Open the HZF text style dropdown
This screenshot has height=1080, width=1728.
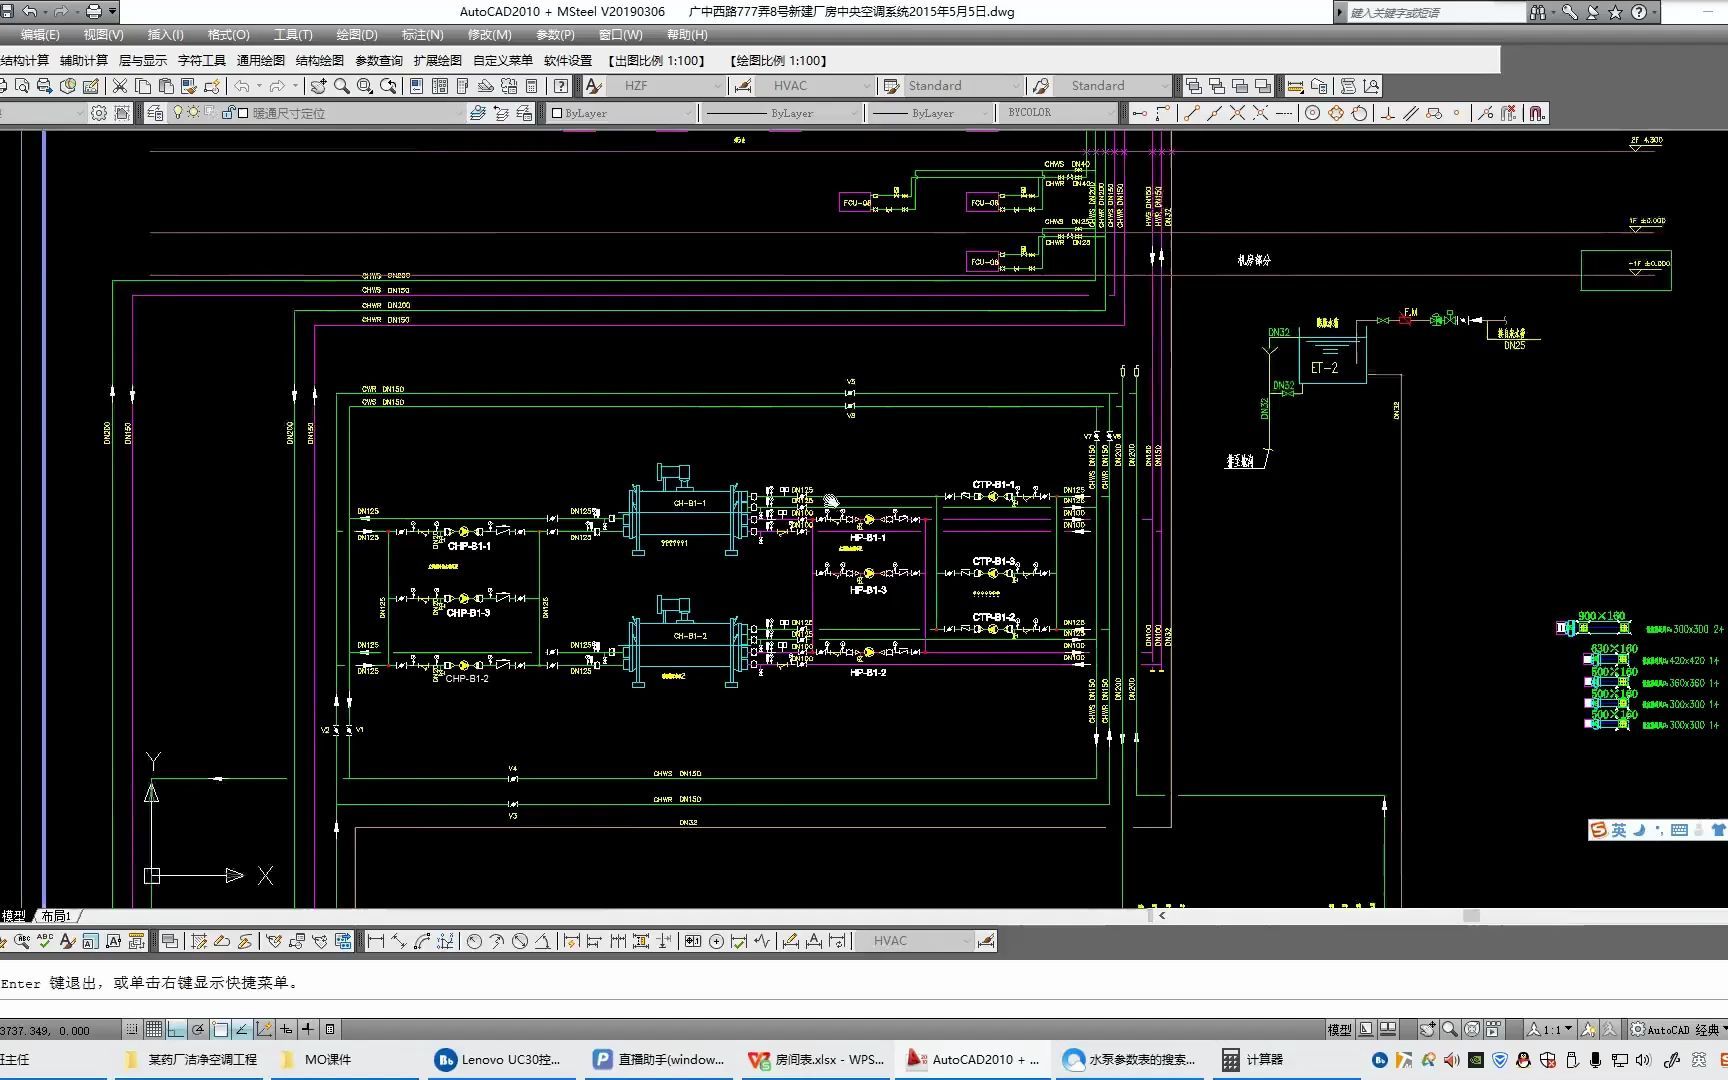[667, 86]
